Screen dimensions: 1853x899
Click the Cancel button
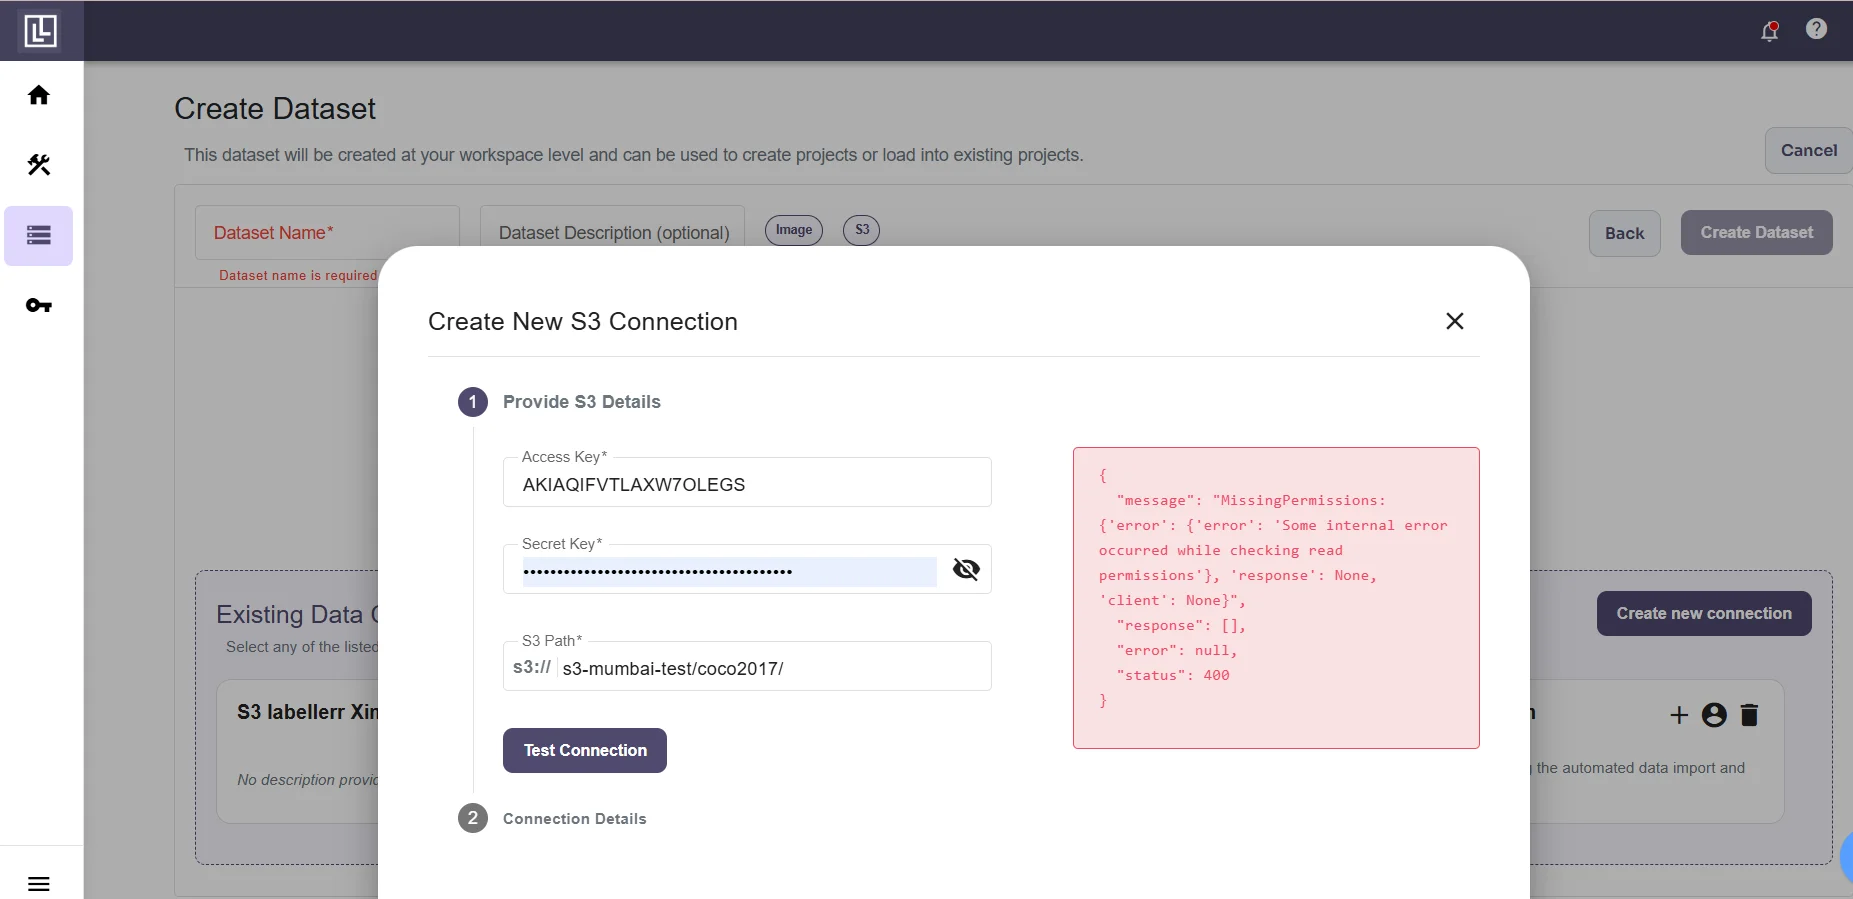(1808, 150)
